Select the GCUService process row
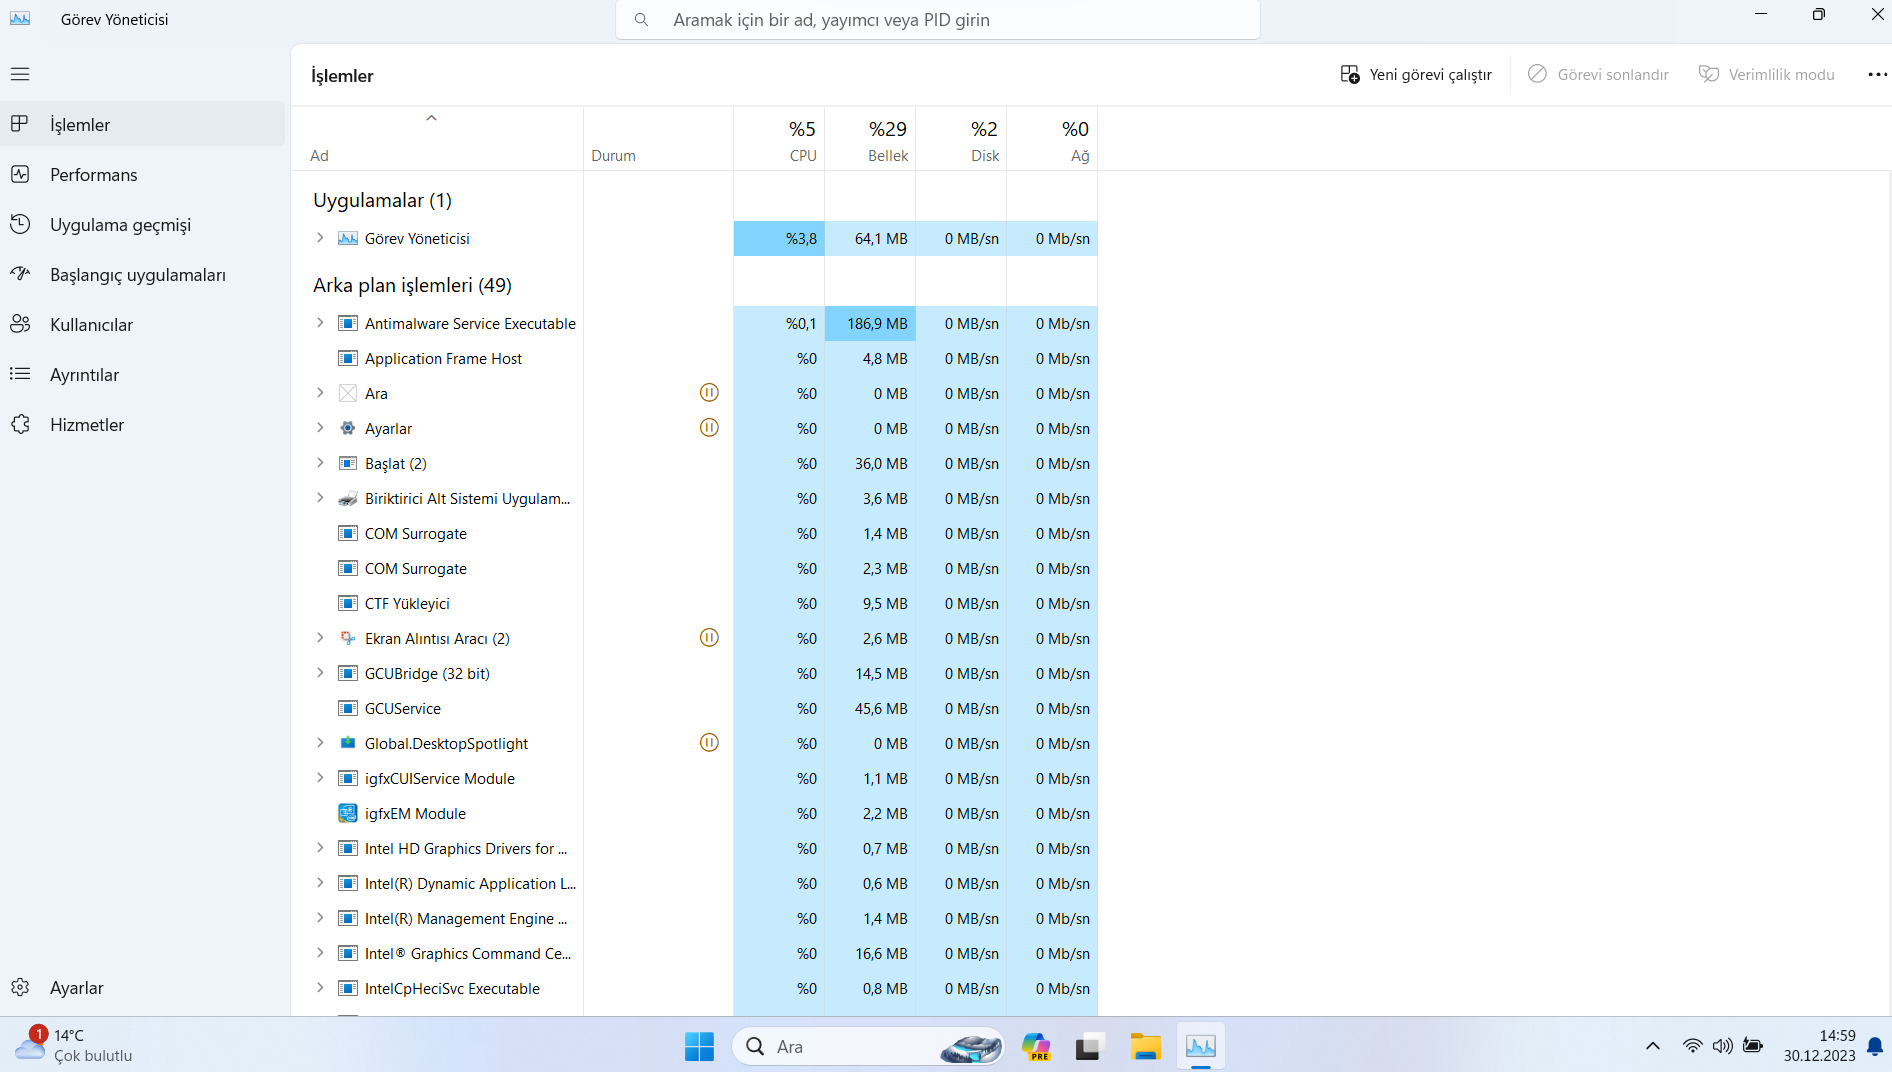 (695, 708)
